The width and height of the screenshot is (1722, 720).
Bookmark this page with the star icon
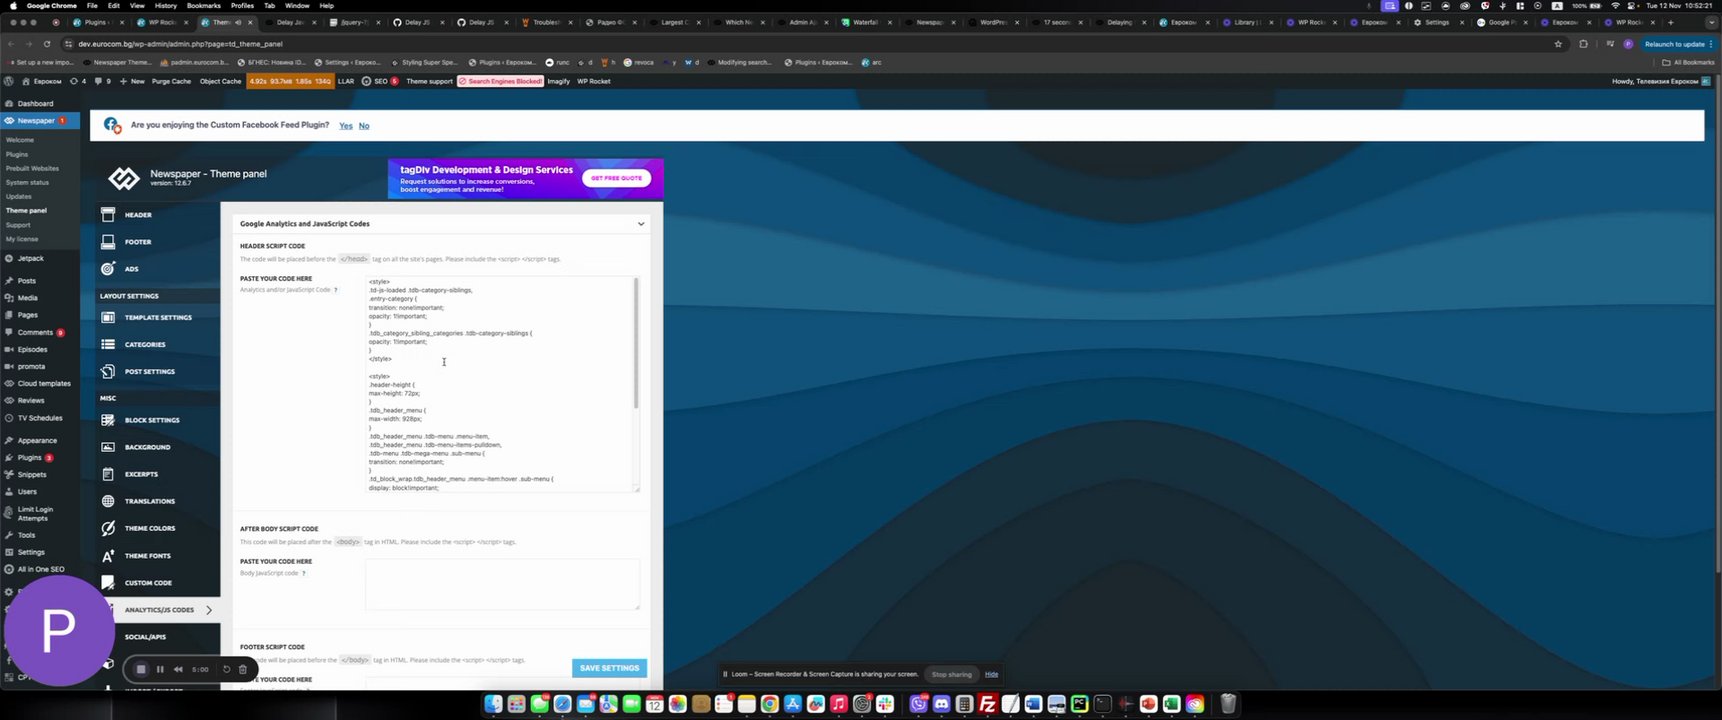point(1558,44)
